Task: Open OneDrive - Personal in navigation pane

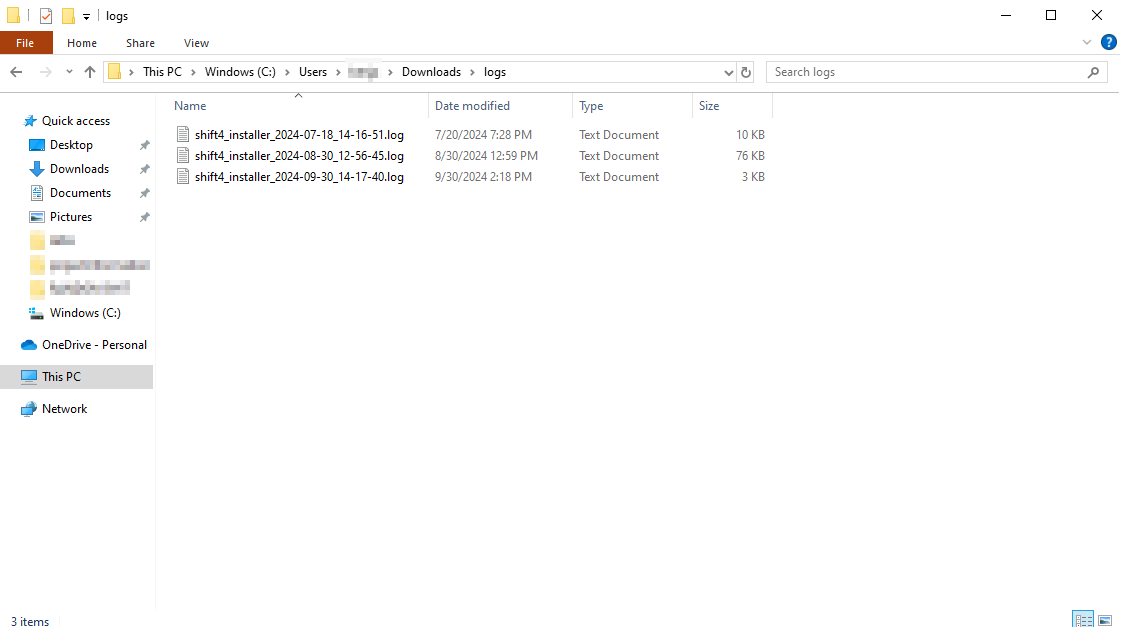Action: tap(94, 345)
